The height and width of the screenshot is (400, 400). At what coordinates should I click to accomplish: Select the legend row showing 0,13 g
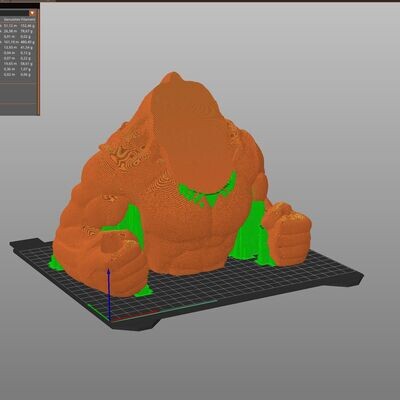[19, 53]
